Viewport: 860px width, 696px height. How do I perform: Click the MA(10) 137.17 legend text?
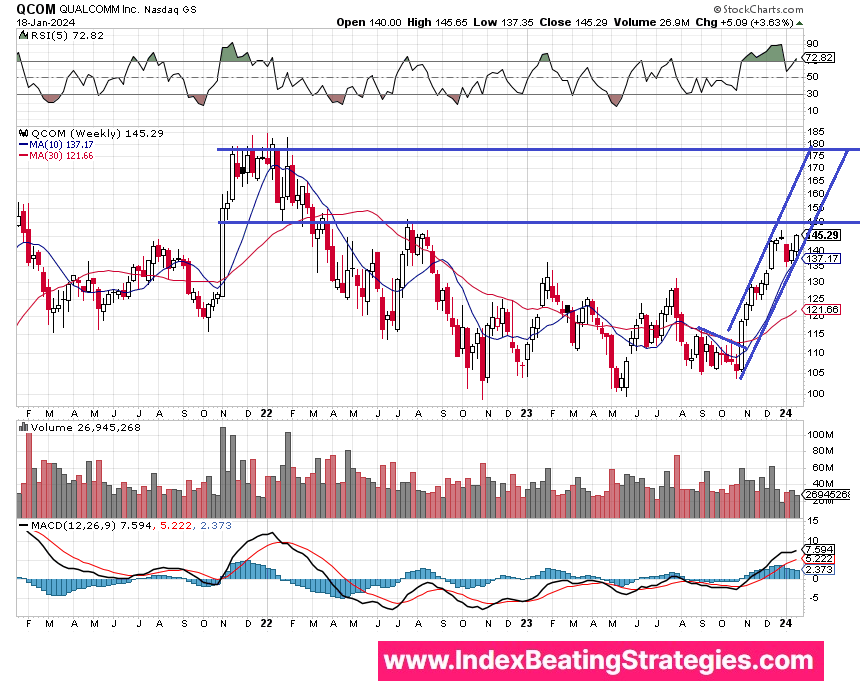[61, 145]
